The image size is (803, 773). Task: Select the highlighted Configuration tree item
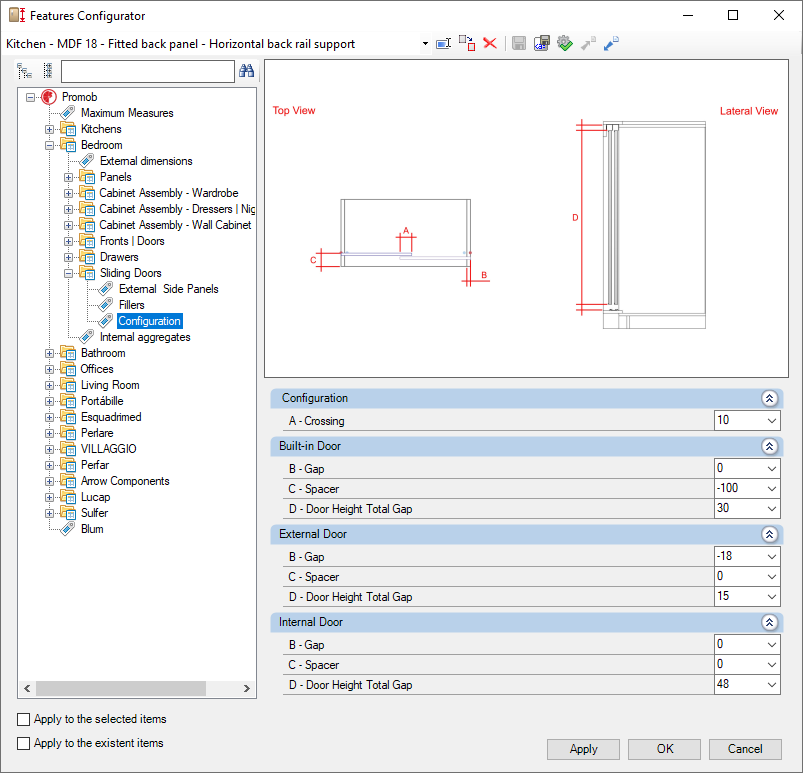point(150,321)
